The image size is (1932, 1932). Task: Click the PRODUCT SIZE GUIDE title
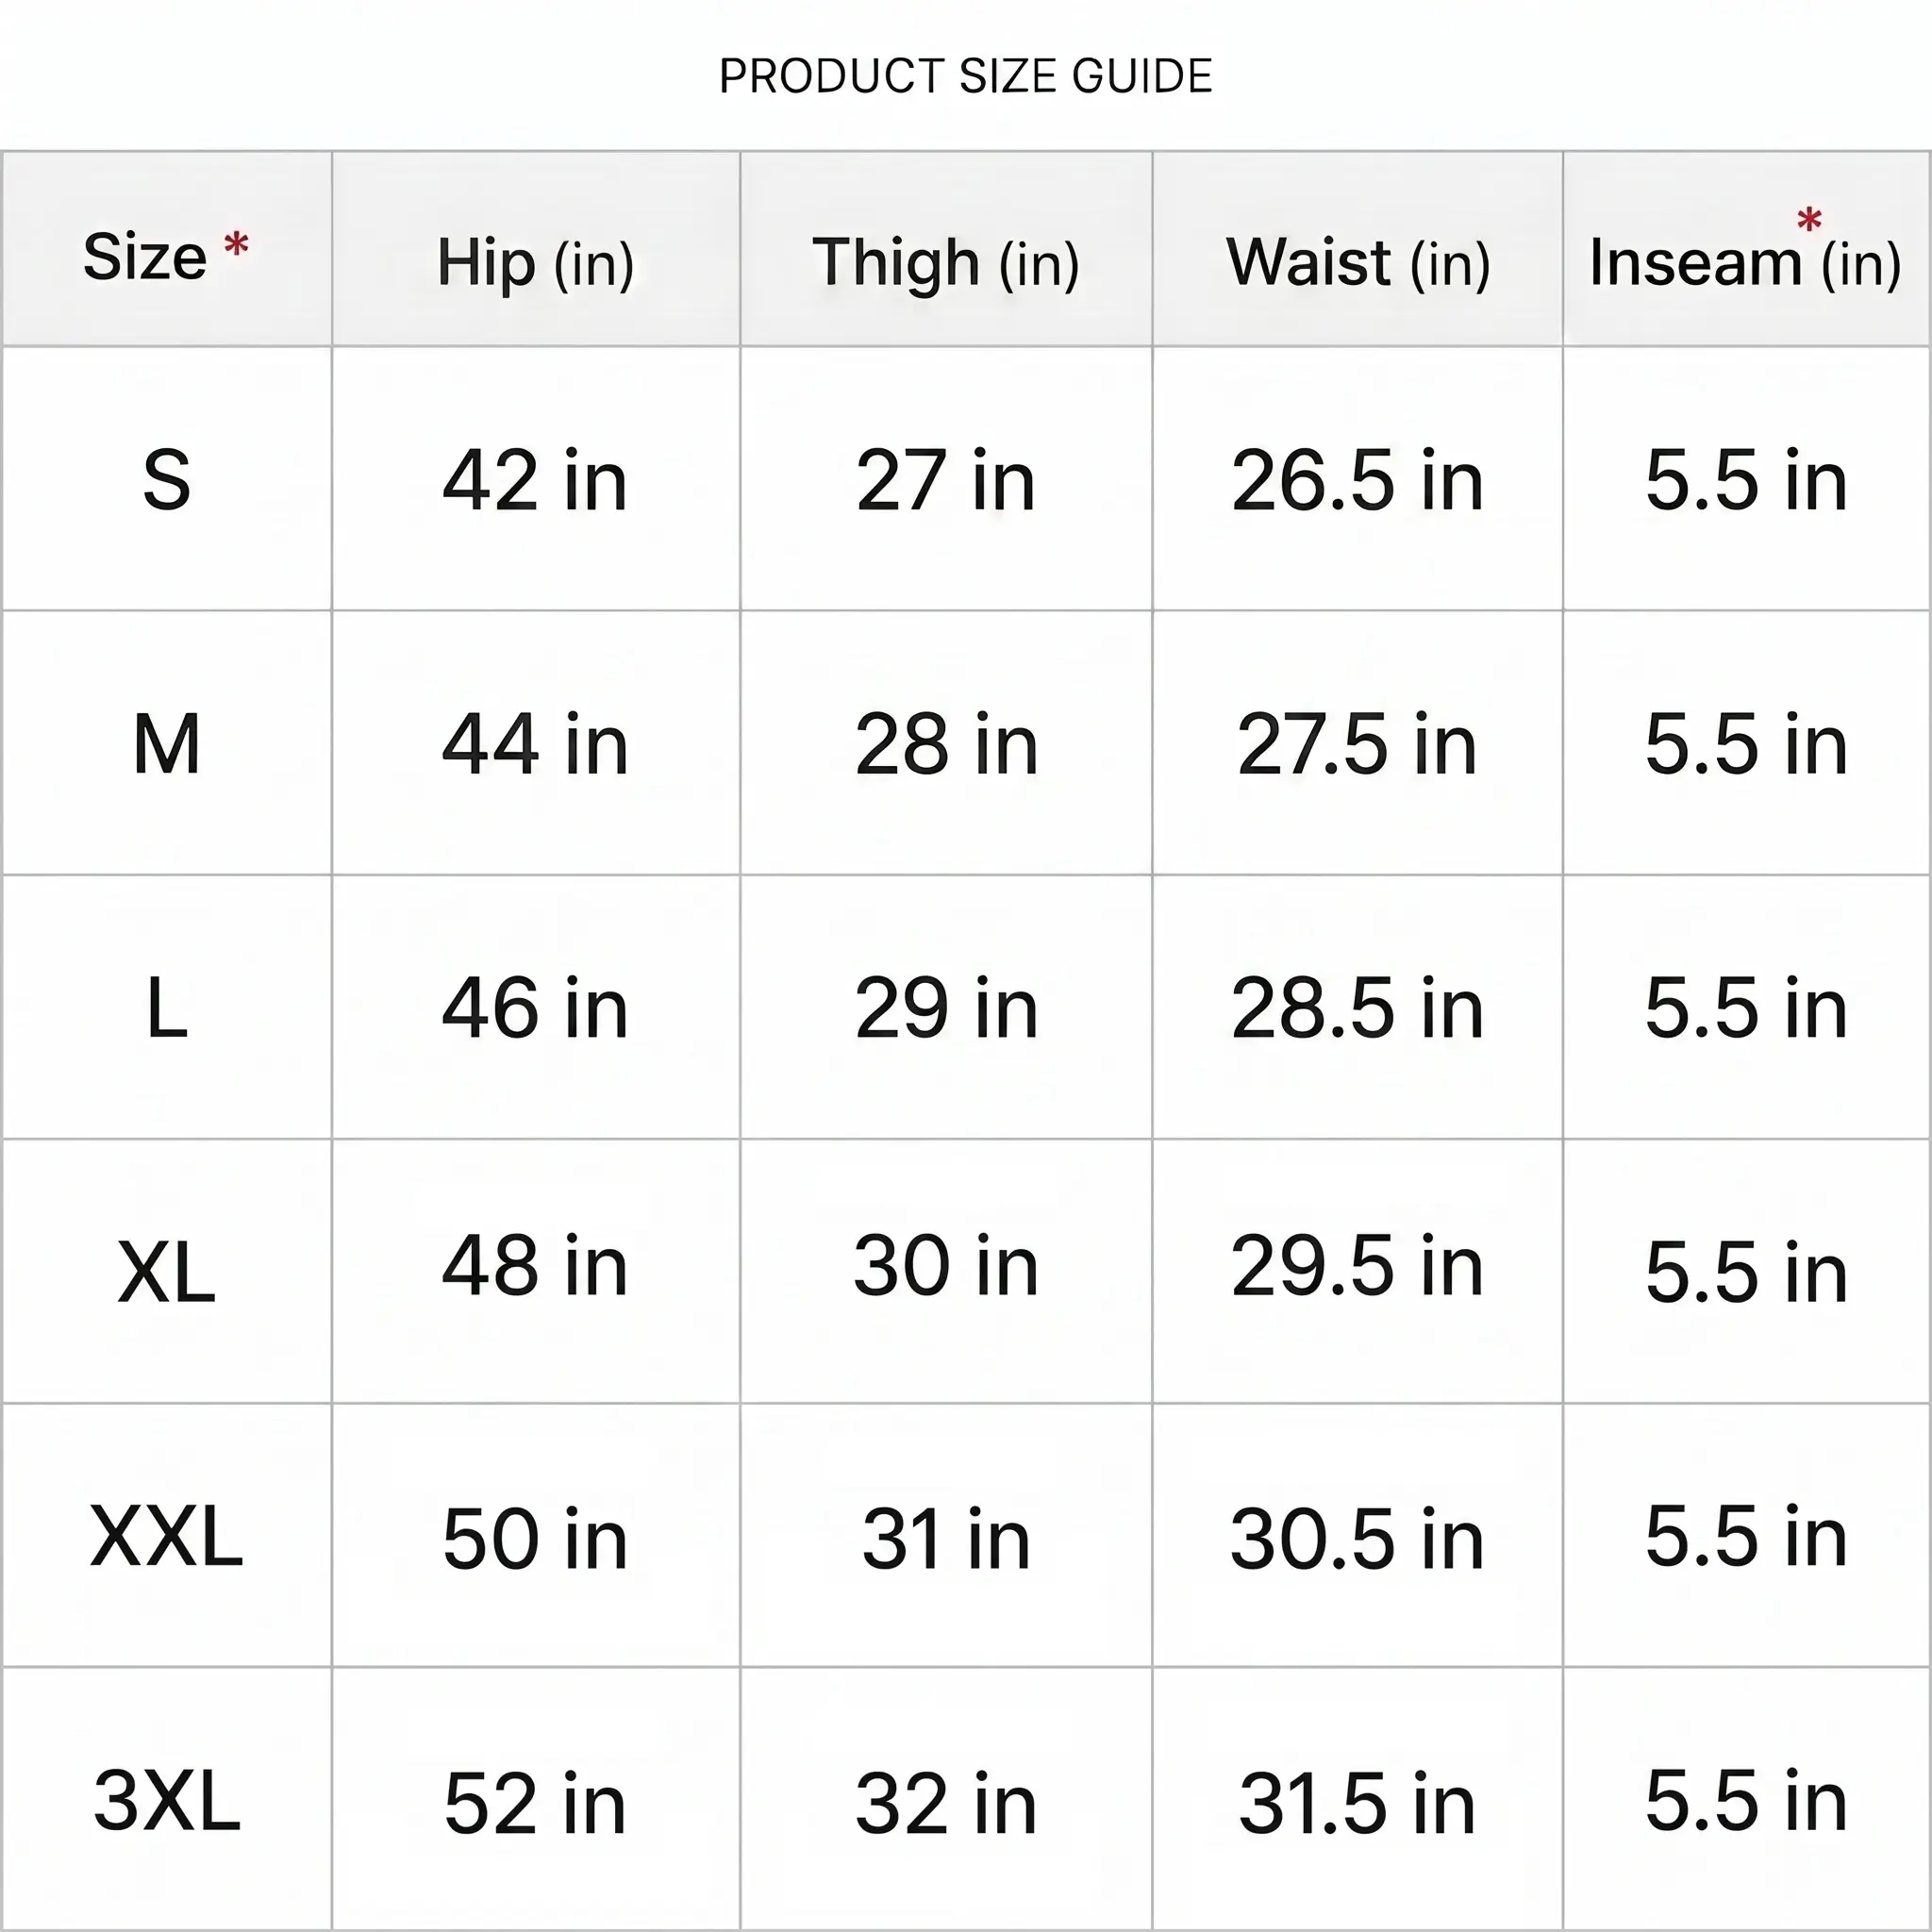(x=966, y=76)
